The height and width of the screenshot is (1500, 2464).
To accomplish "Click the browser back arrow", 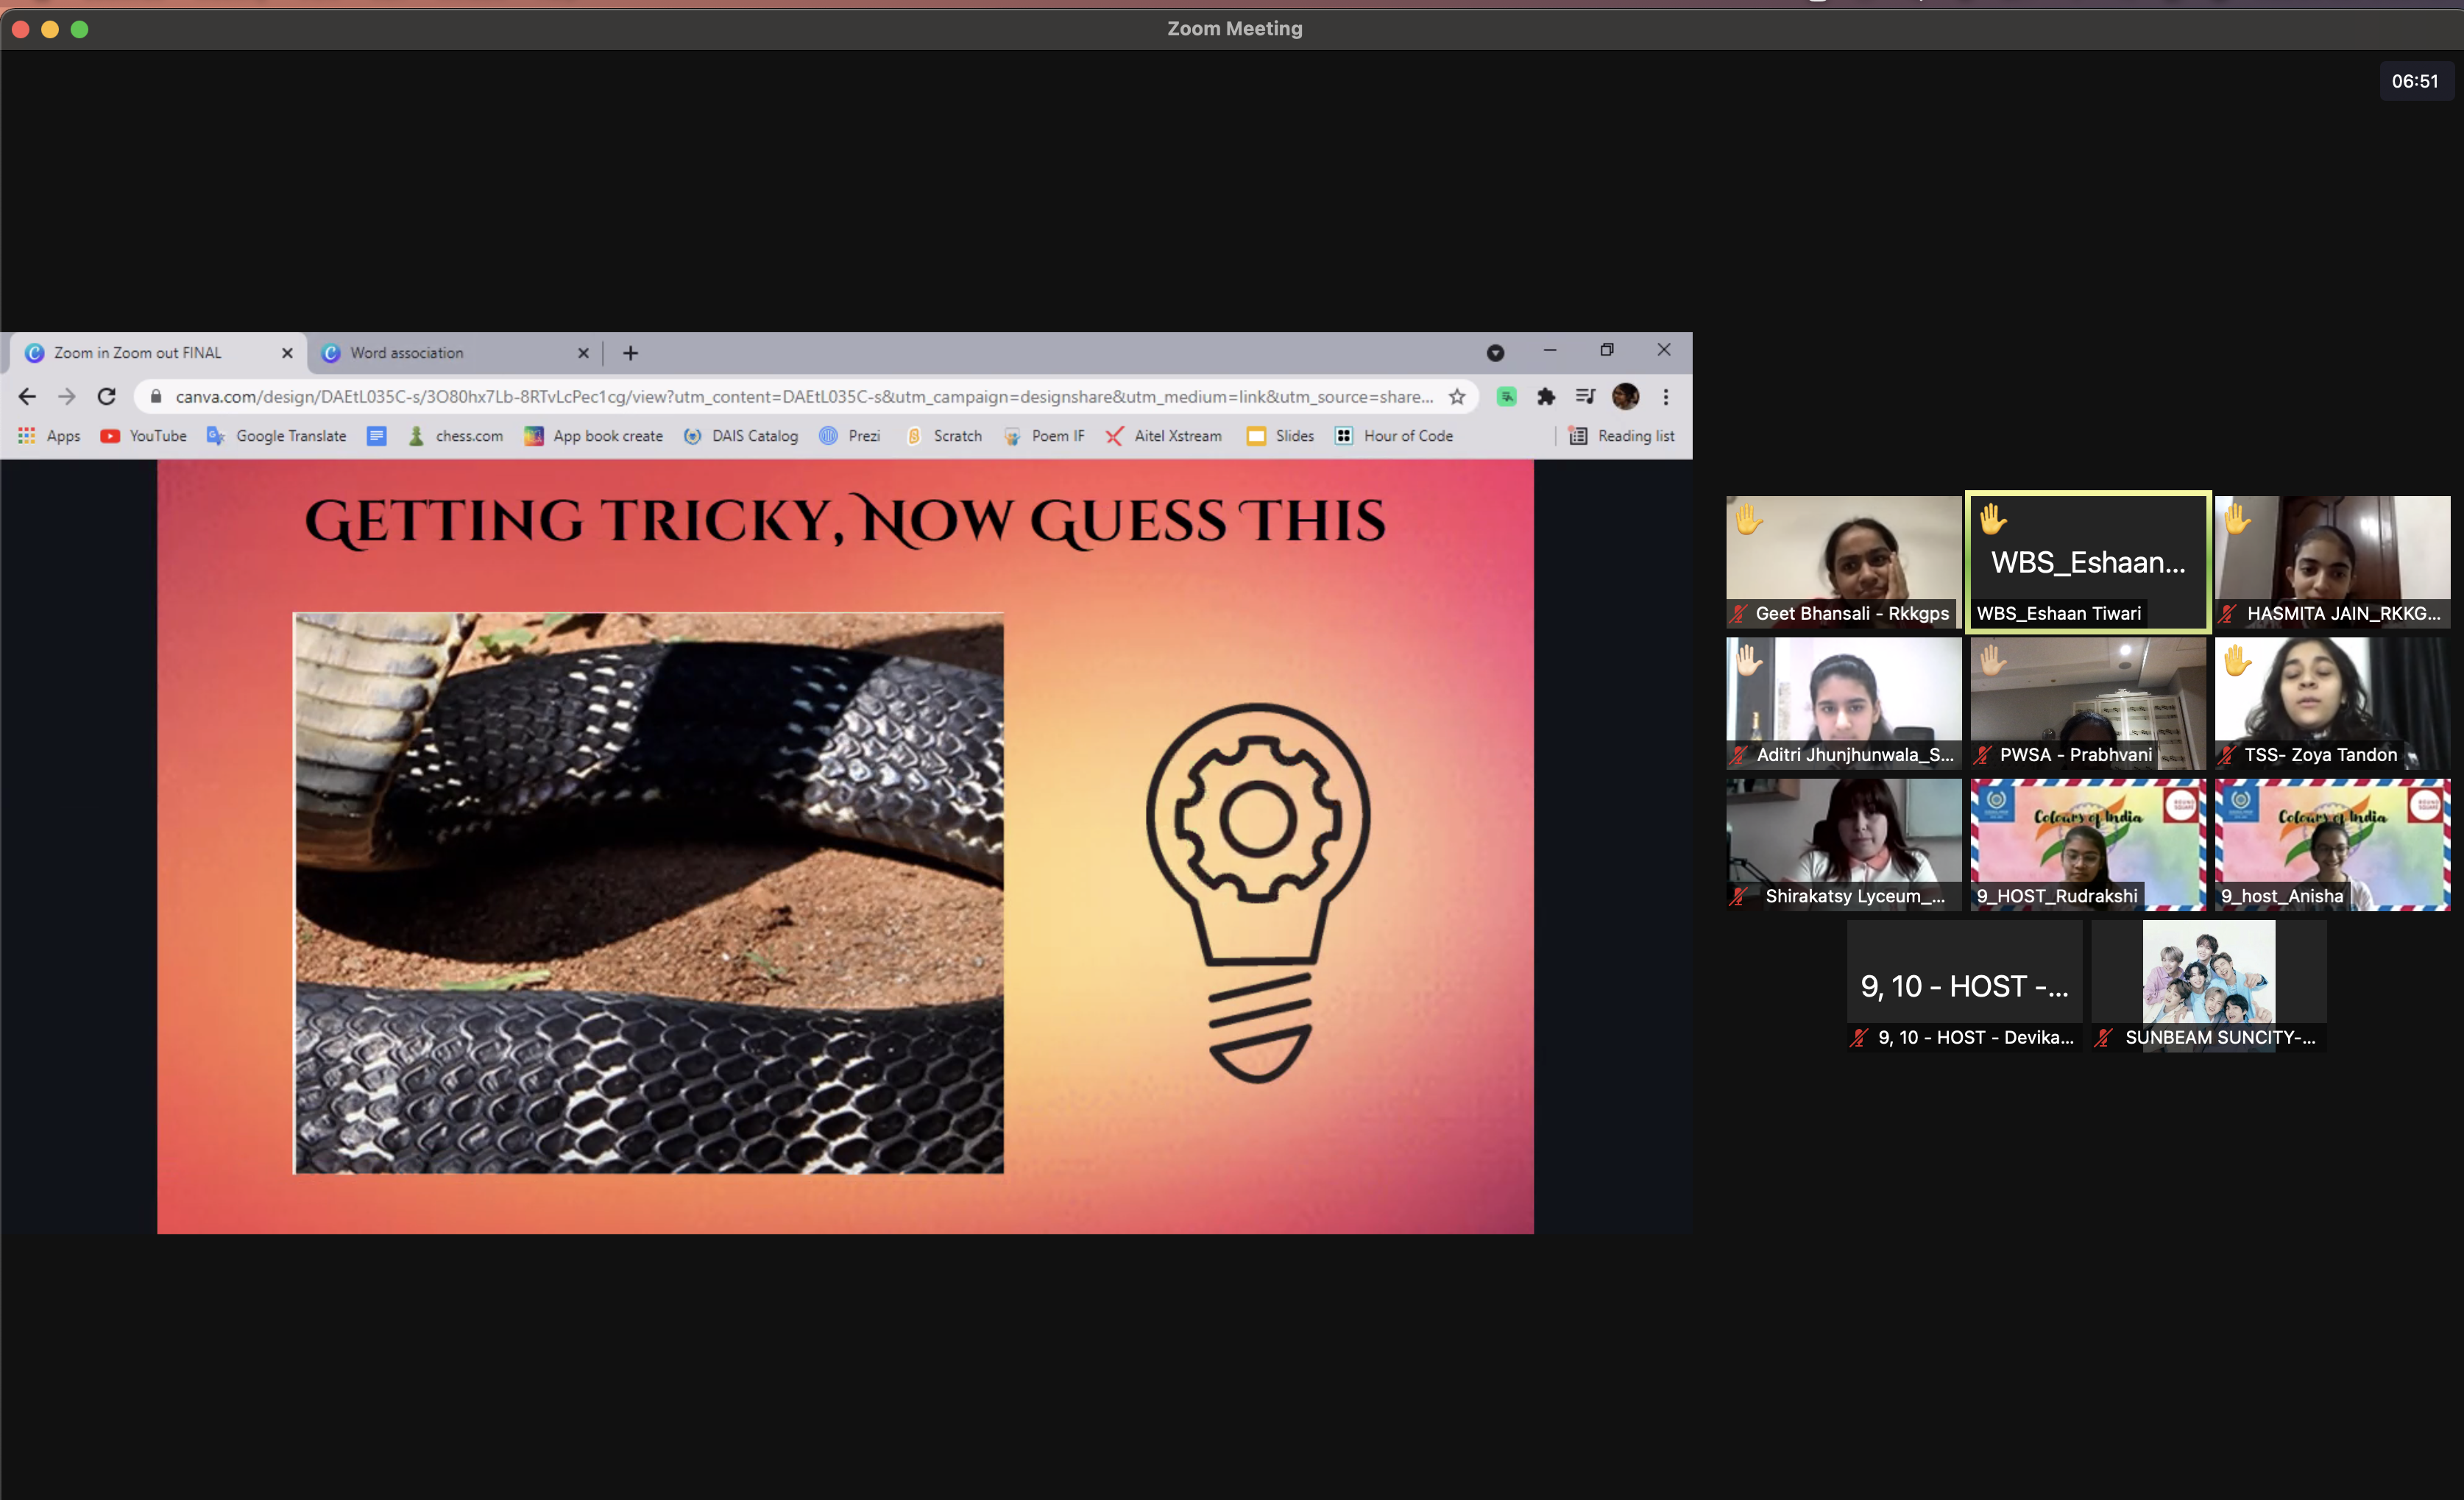I will coord(27,397).
